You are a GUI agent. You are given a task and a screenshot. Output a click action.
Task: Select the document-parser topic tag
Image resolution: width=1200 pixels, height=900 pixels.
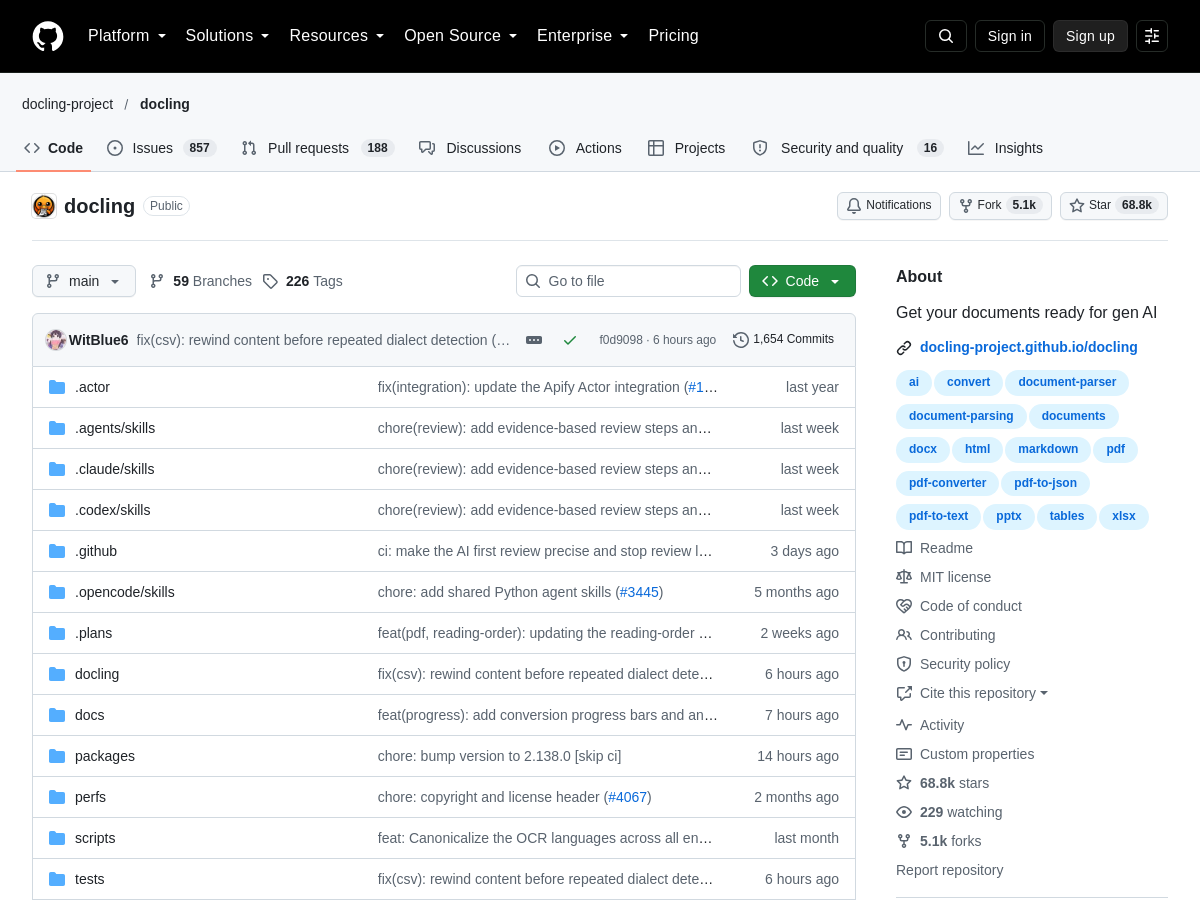tap(1067, 383)
